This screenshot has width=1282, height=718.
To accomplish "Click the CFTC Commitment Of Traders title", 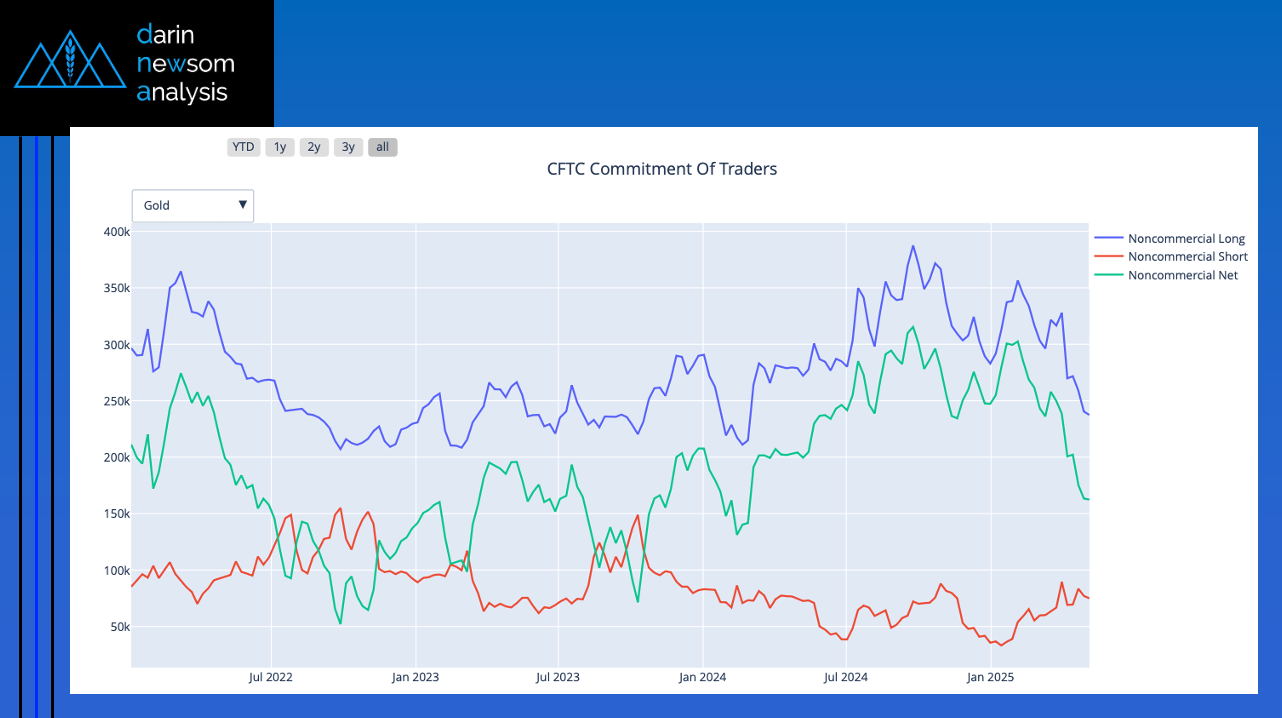I will [x=661, y=169].
